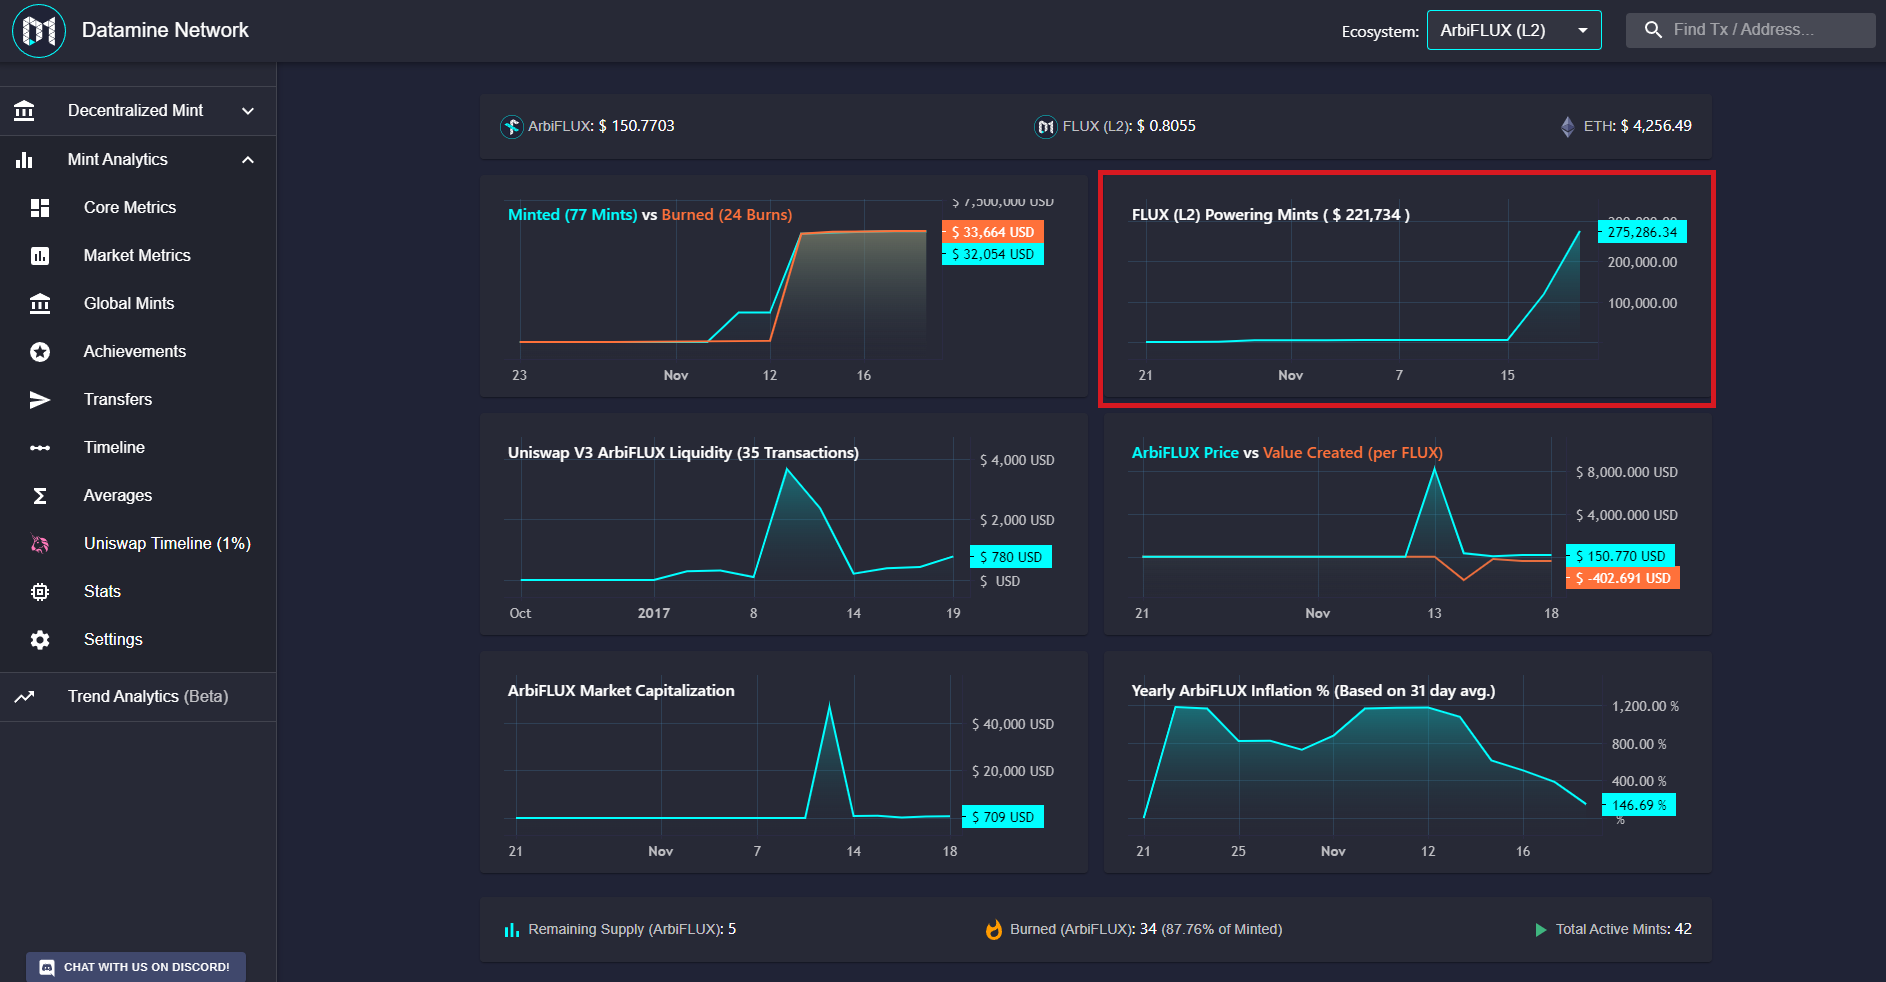Click the Total Active Mints: 42 text
This screenshot has width=1886, height=982.
pos(1624,930)
